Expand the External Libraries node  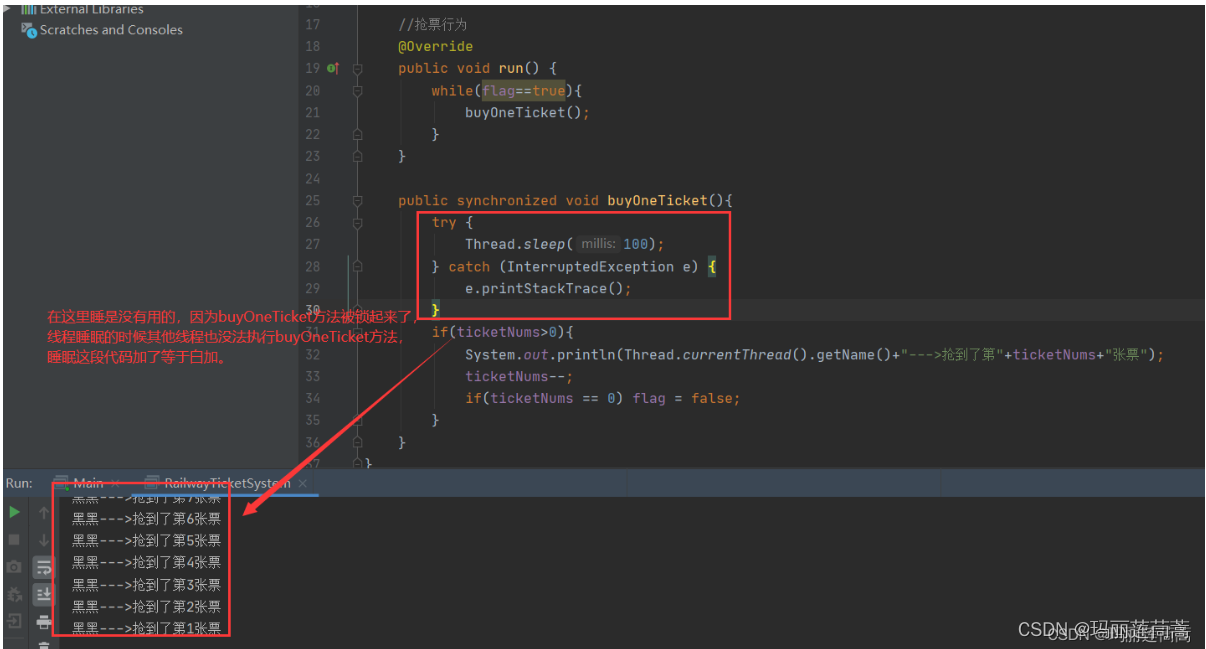(9, 9)
